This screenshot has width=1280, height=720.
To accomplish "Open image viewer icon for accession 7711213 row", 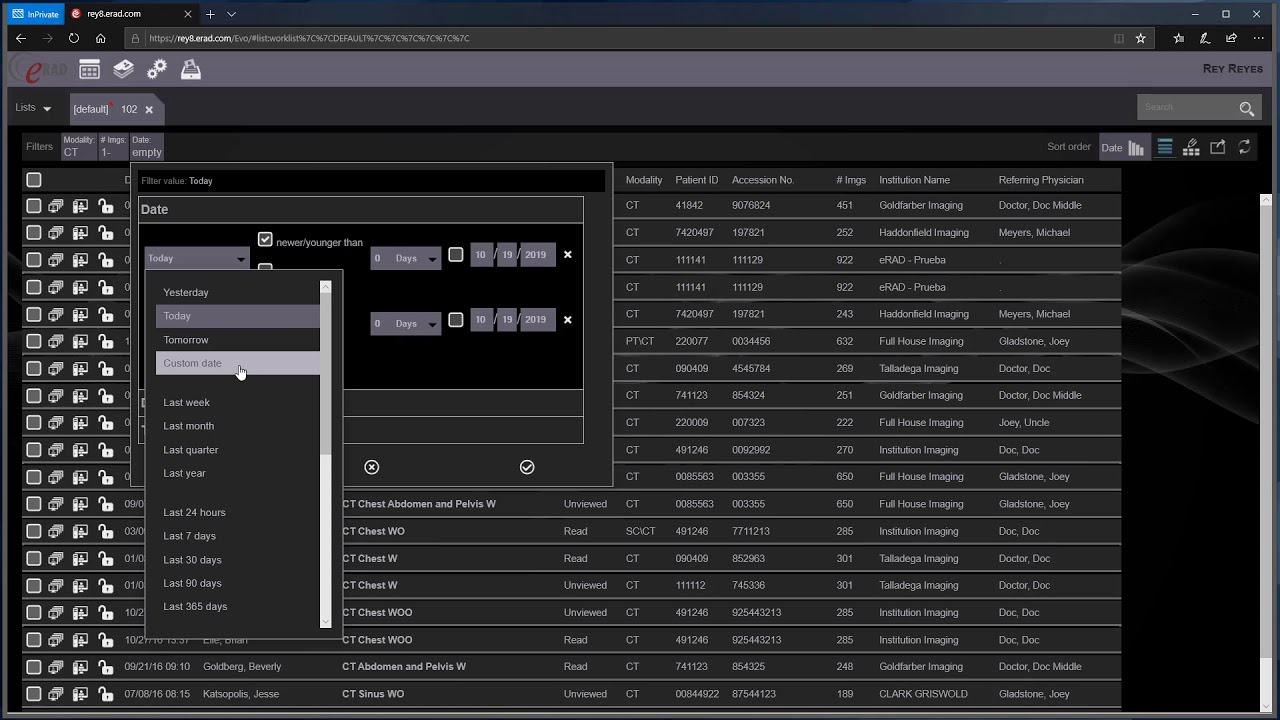I will coord(56,531).
